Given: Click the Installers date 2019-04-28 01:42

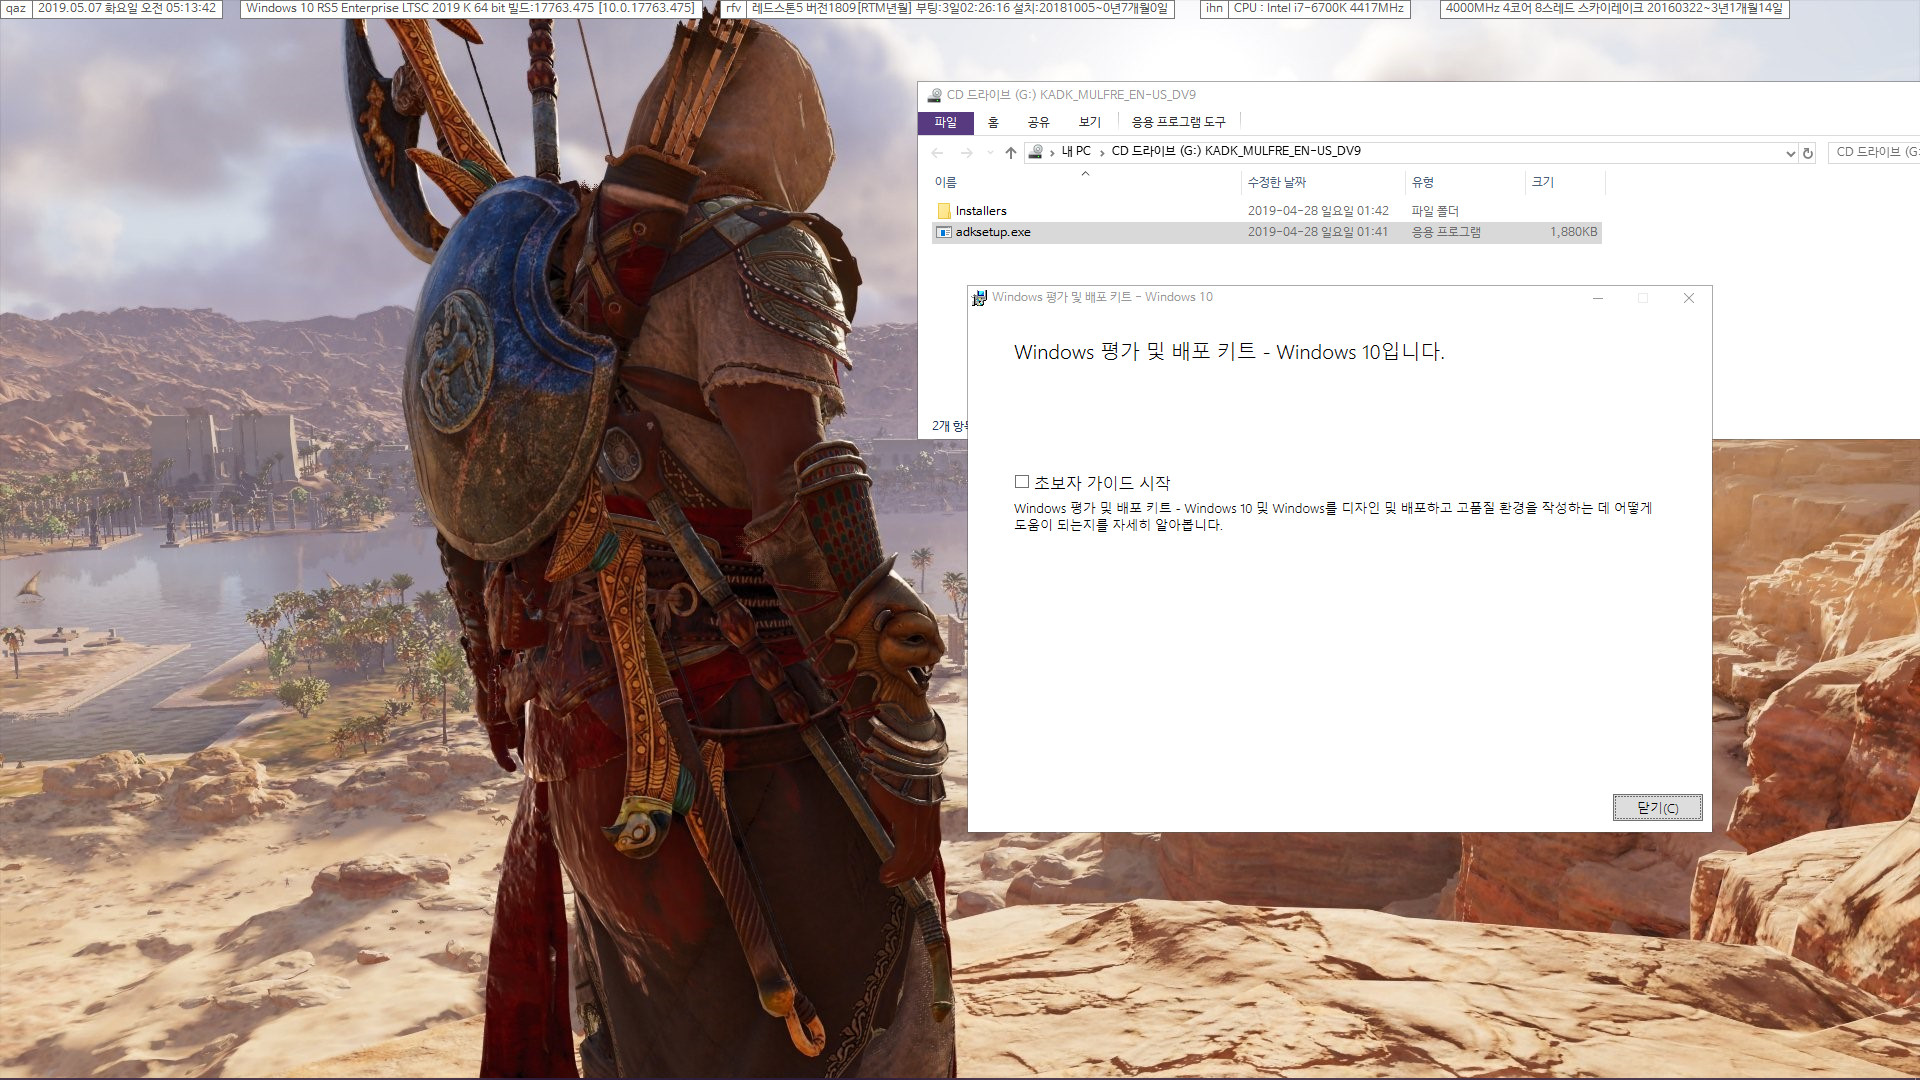Looking at the screenshot, I should point(1318,211).
